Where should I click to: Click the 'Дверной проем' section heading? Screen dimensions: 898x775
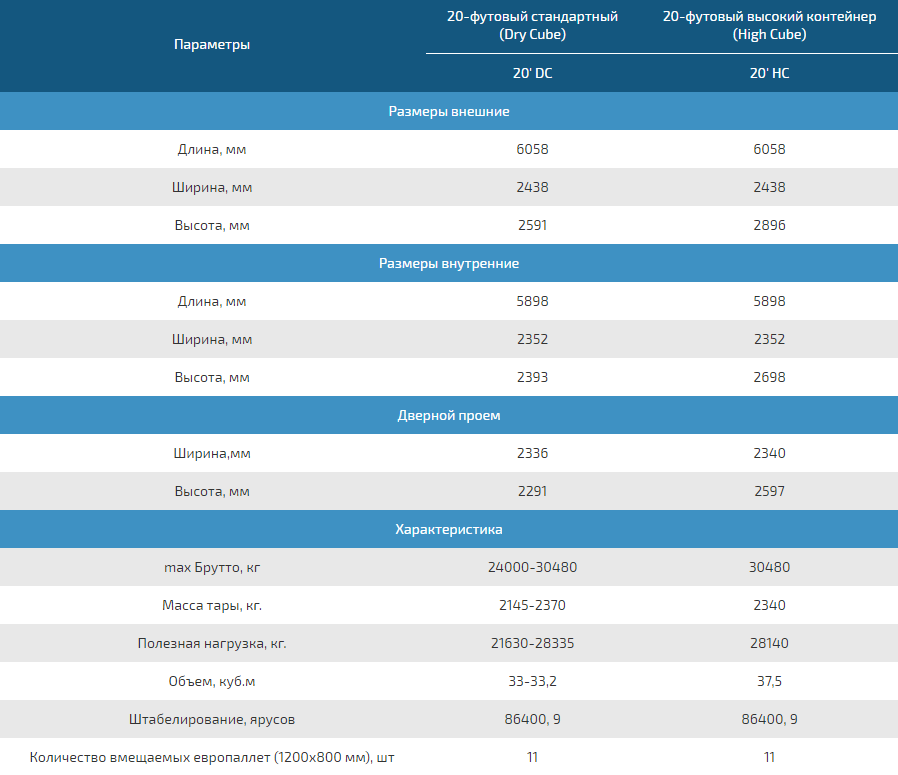click(449, 415)
